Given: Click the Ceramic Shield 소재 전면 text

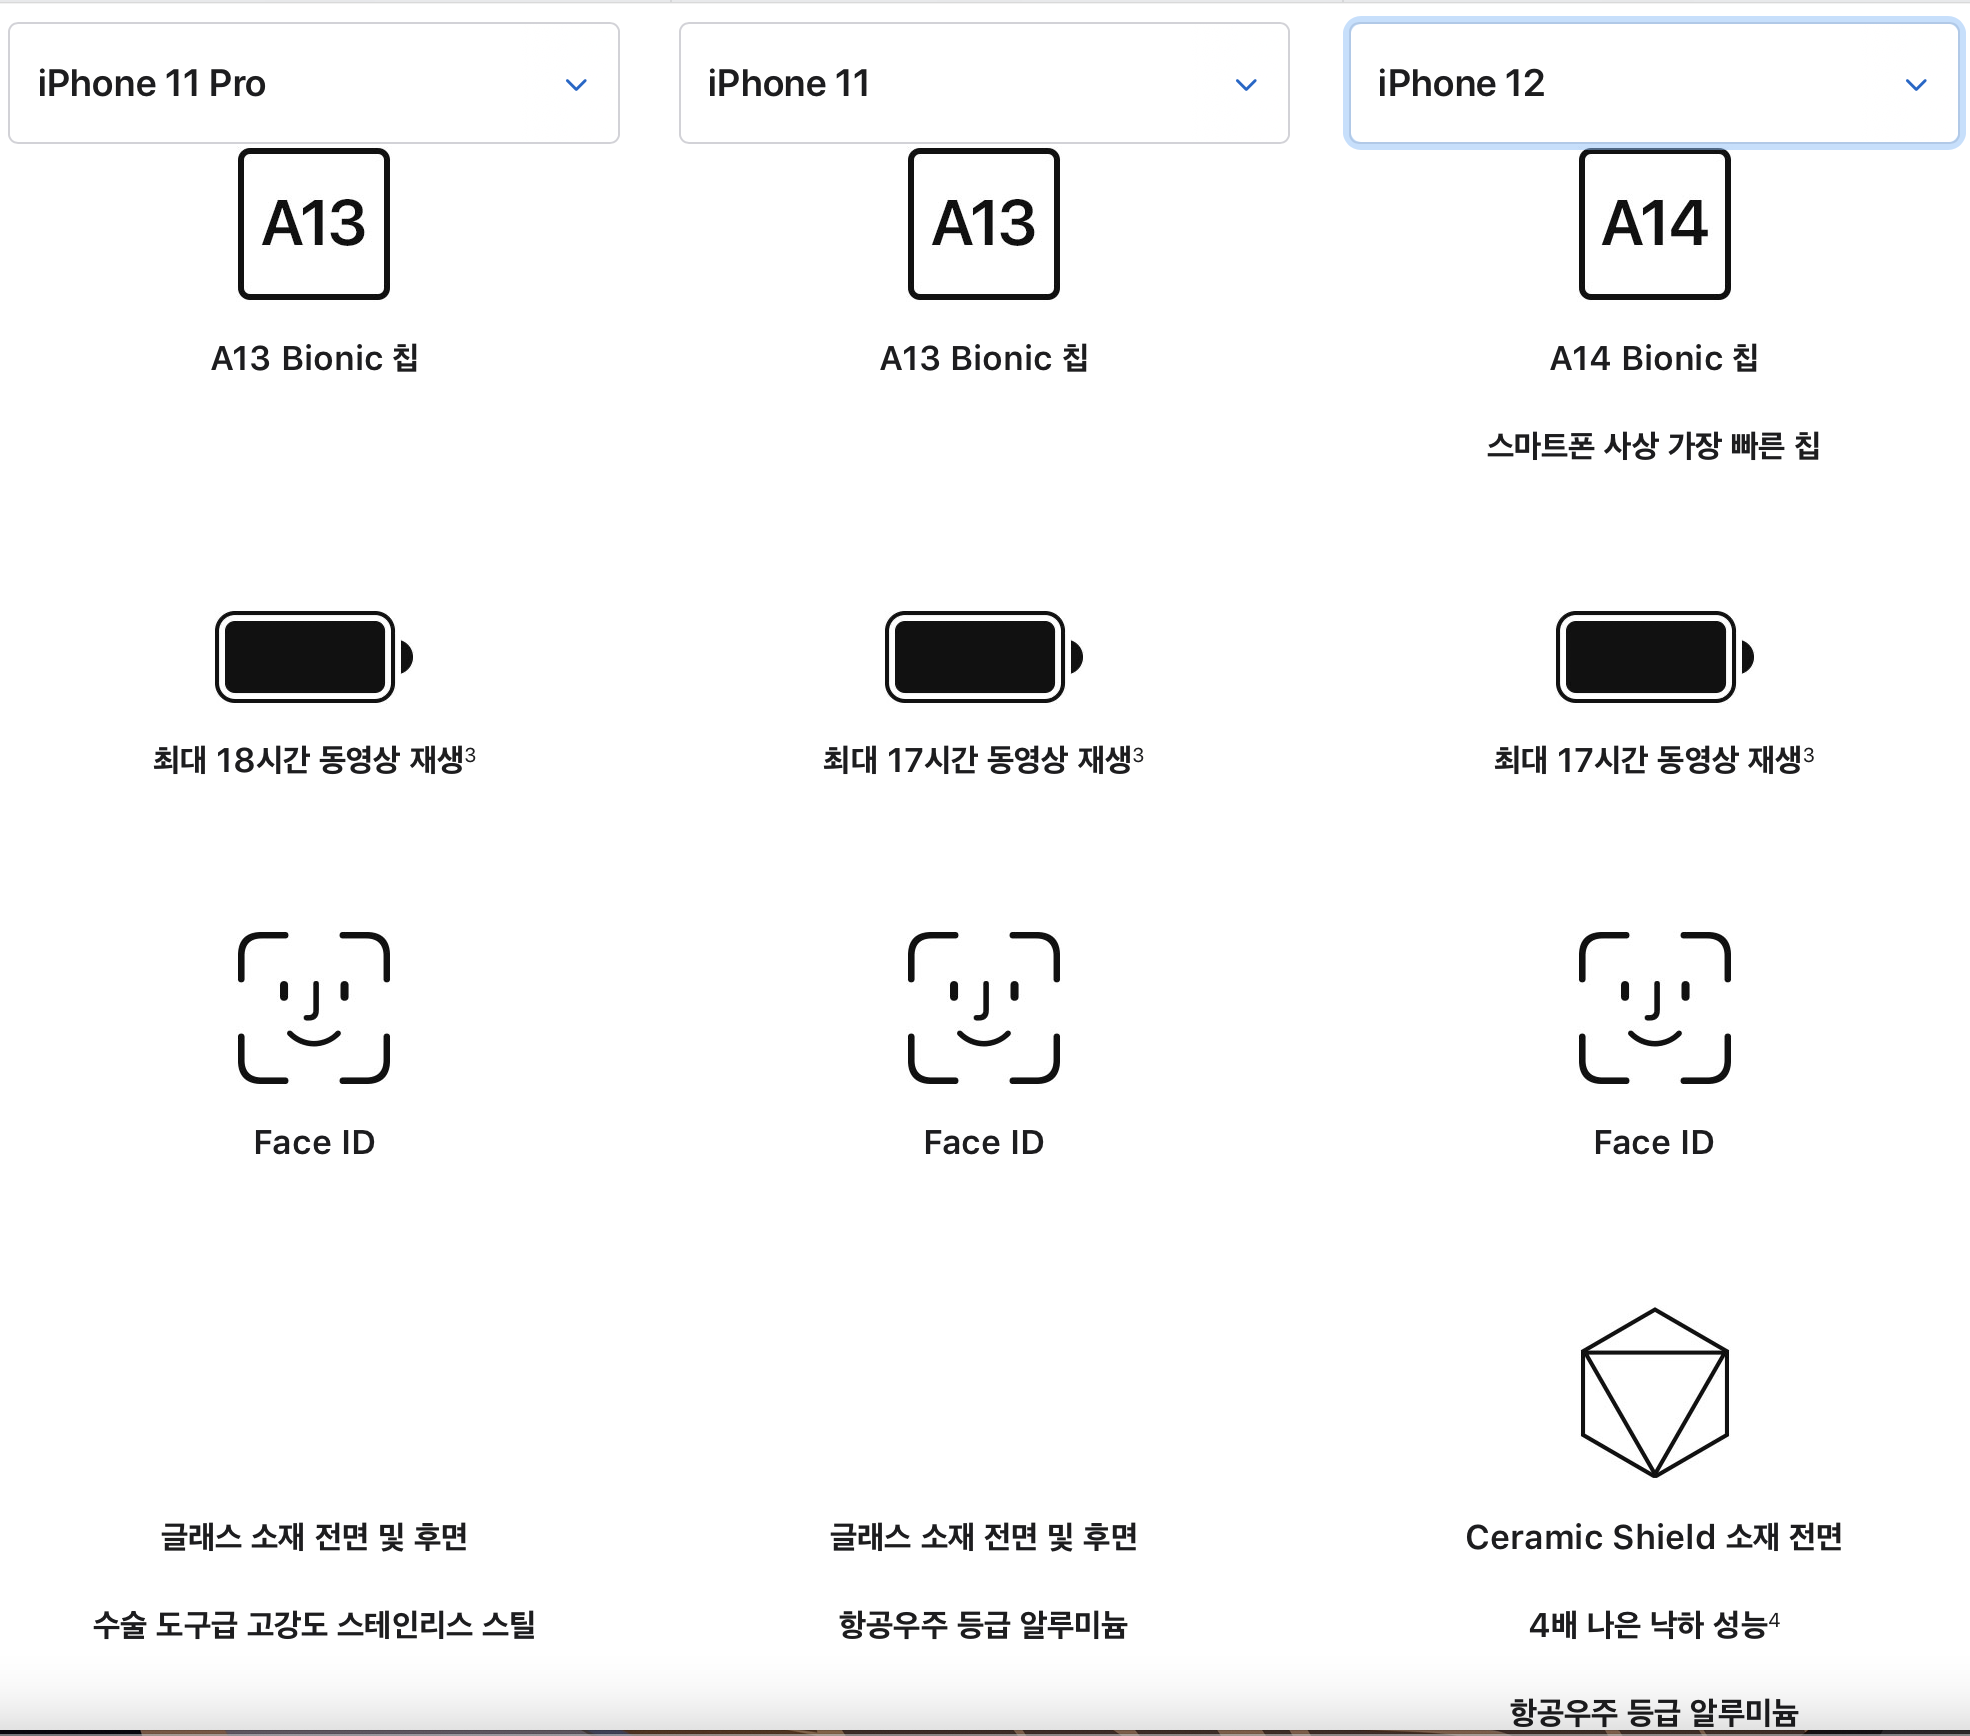Looking at the screenshot, I should [x=1654, y=1537].
